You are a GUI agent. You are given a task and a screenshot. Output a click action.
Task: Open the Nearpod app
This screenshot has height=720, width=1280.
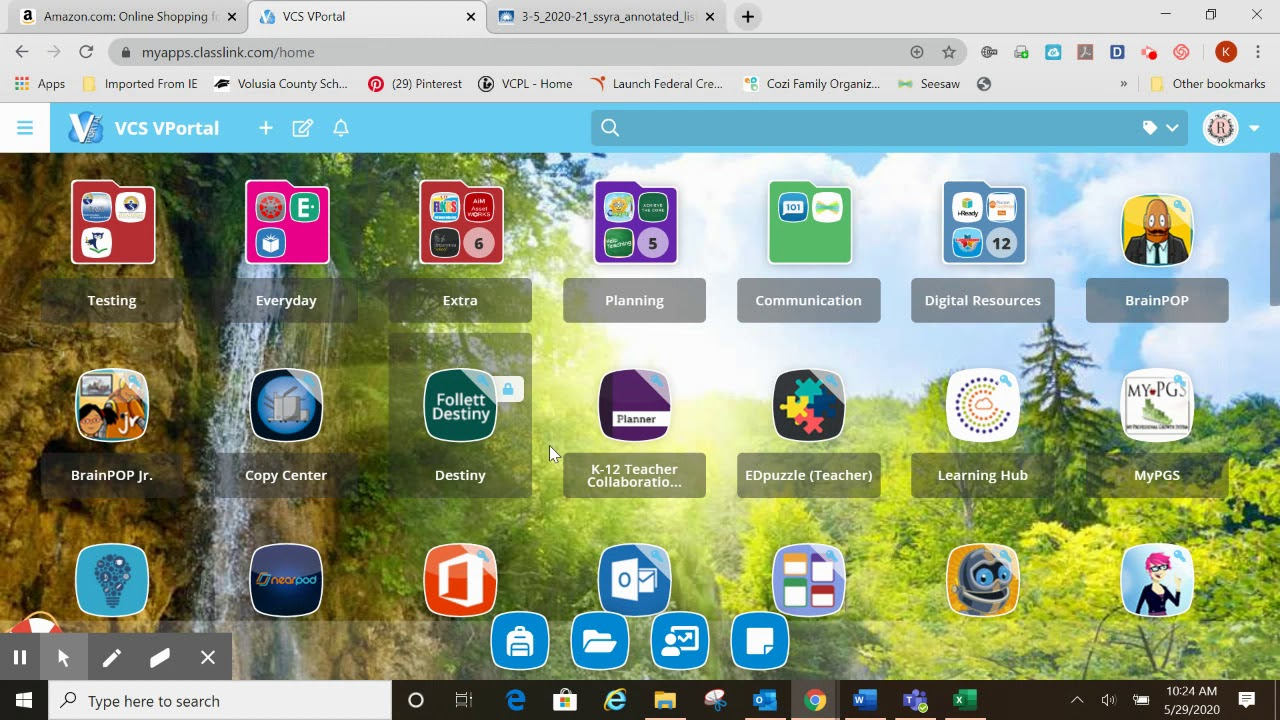pyautogui.click(x=286, y=580)
